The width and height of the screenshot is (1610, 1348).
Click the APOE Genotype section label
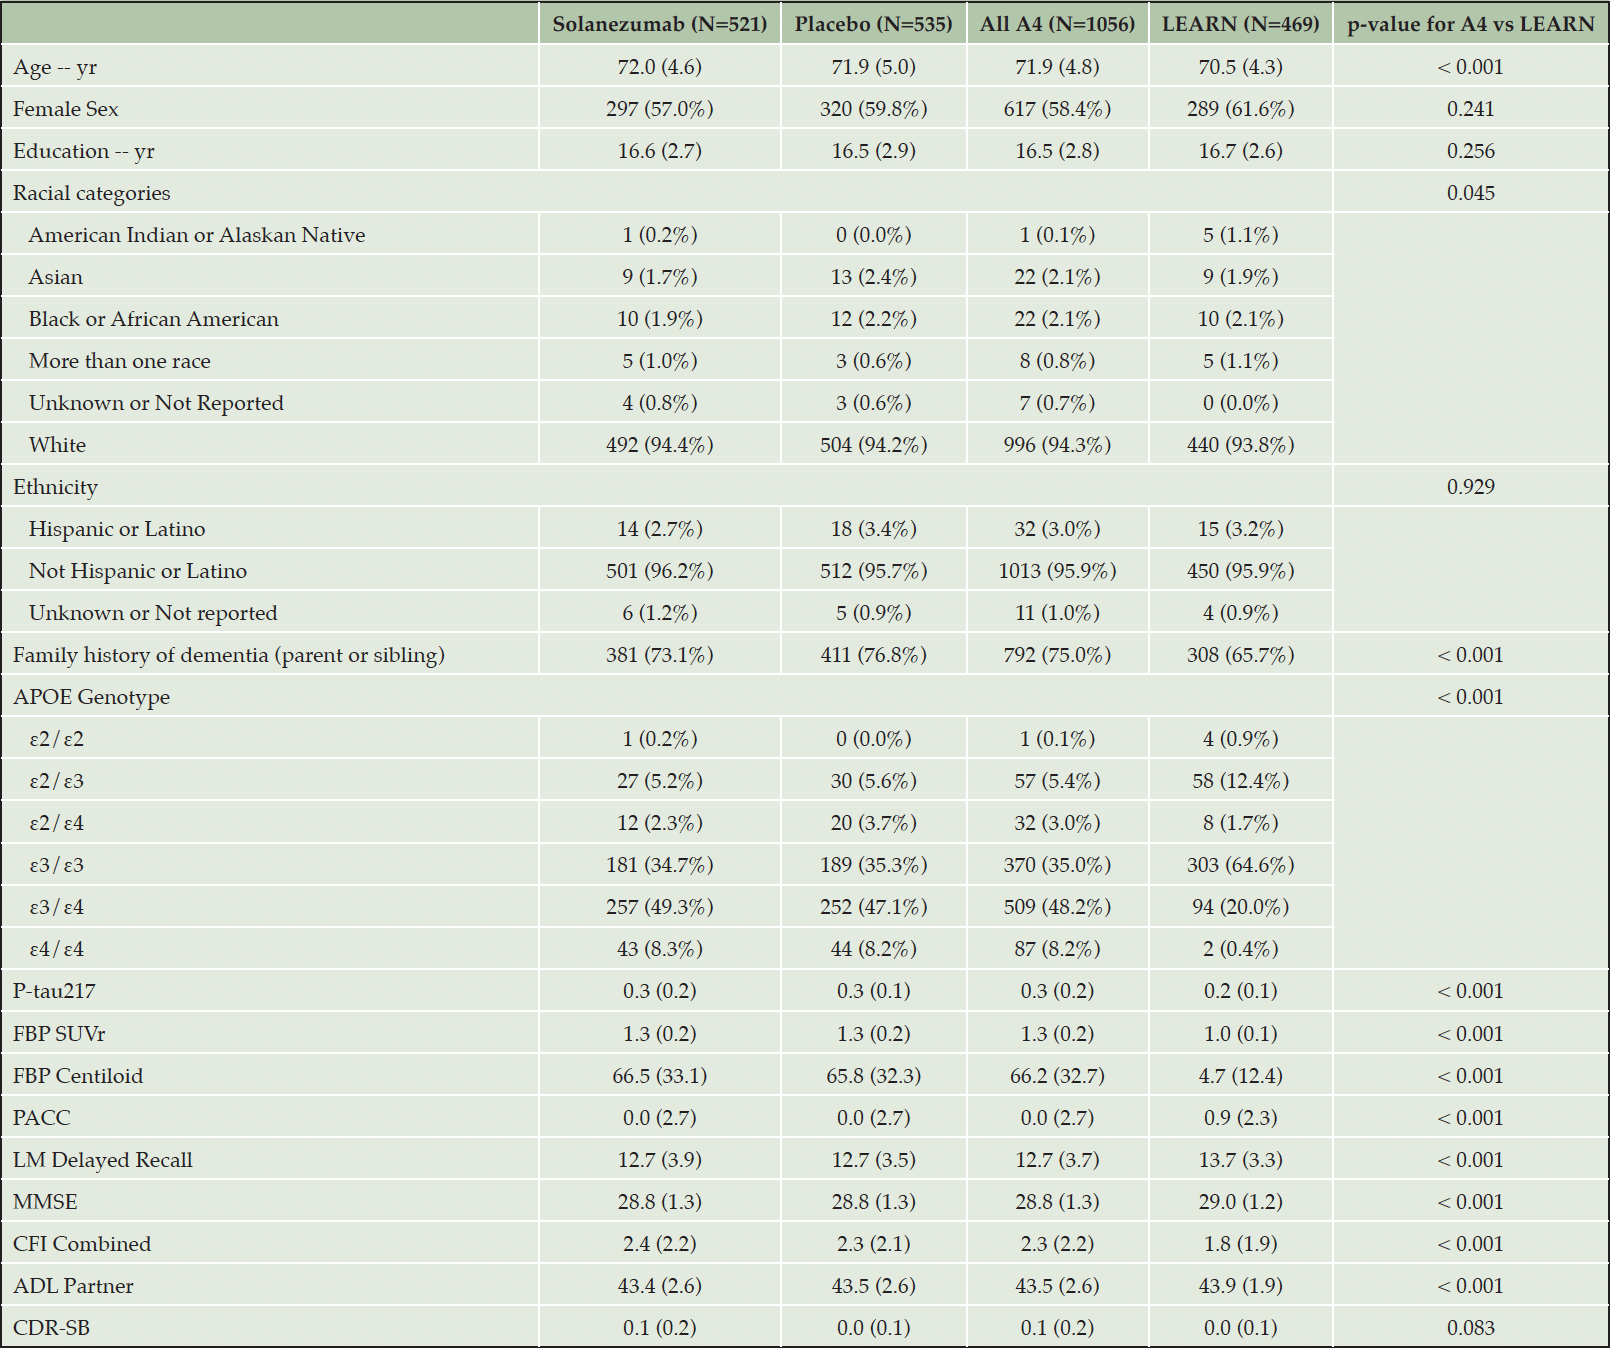coord(92,697)
